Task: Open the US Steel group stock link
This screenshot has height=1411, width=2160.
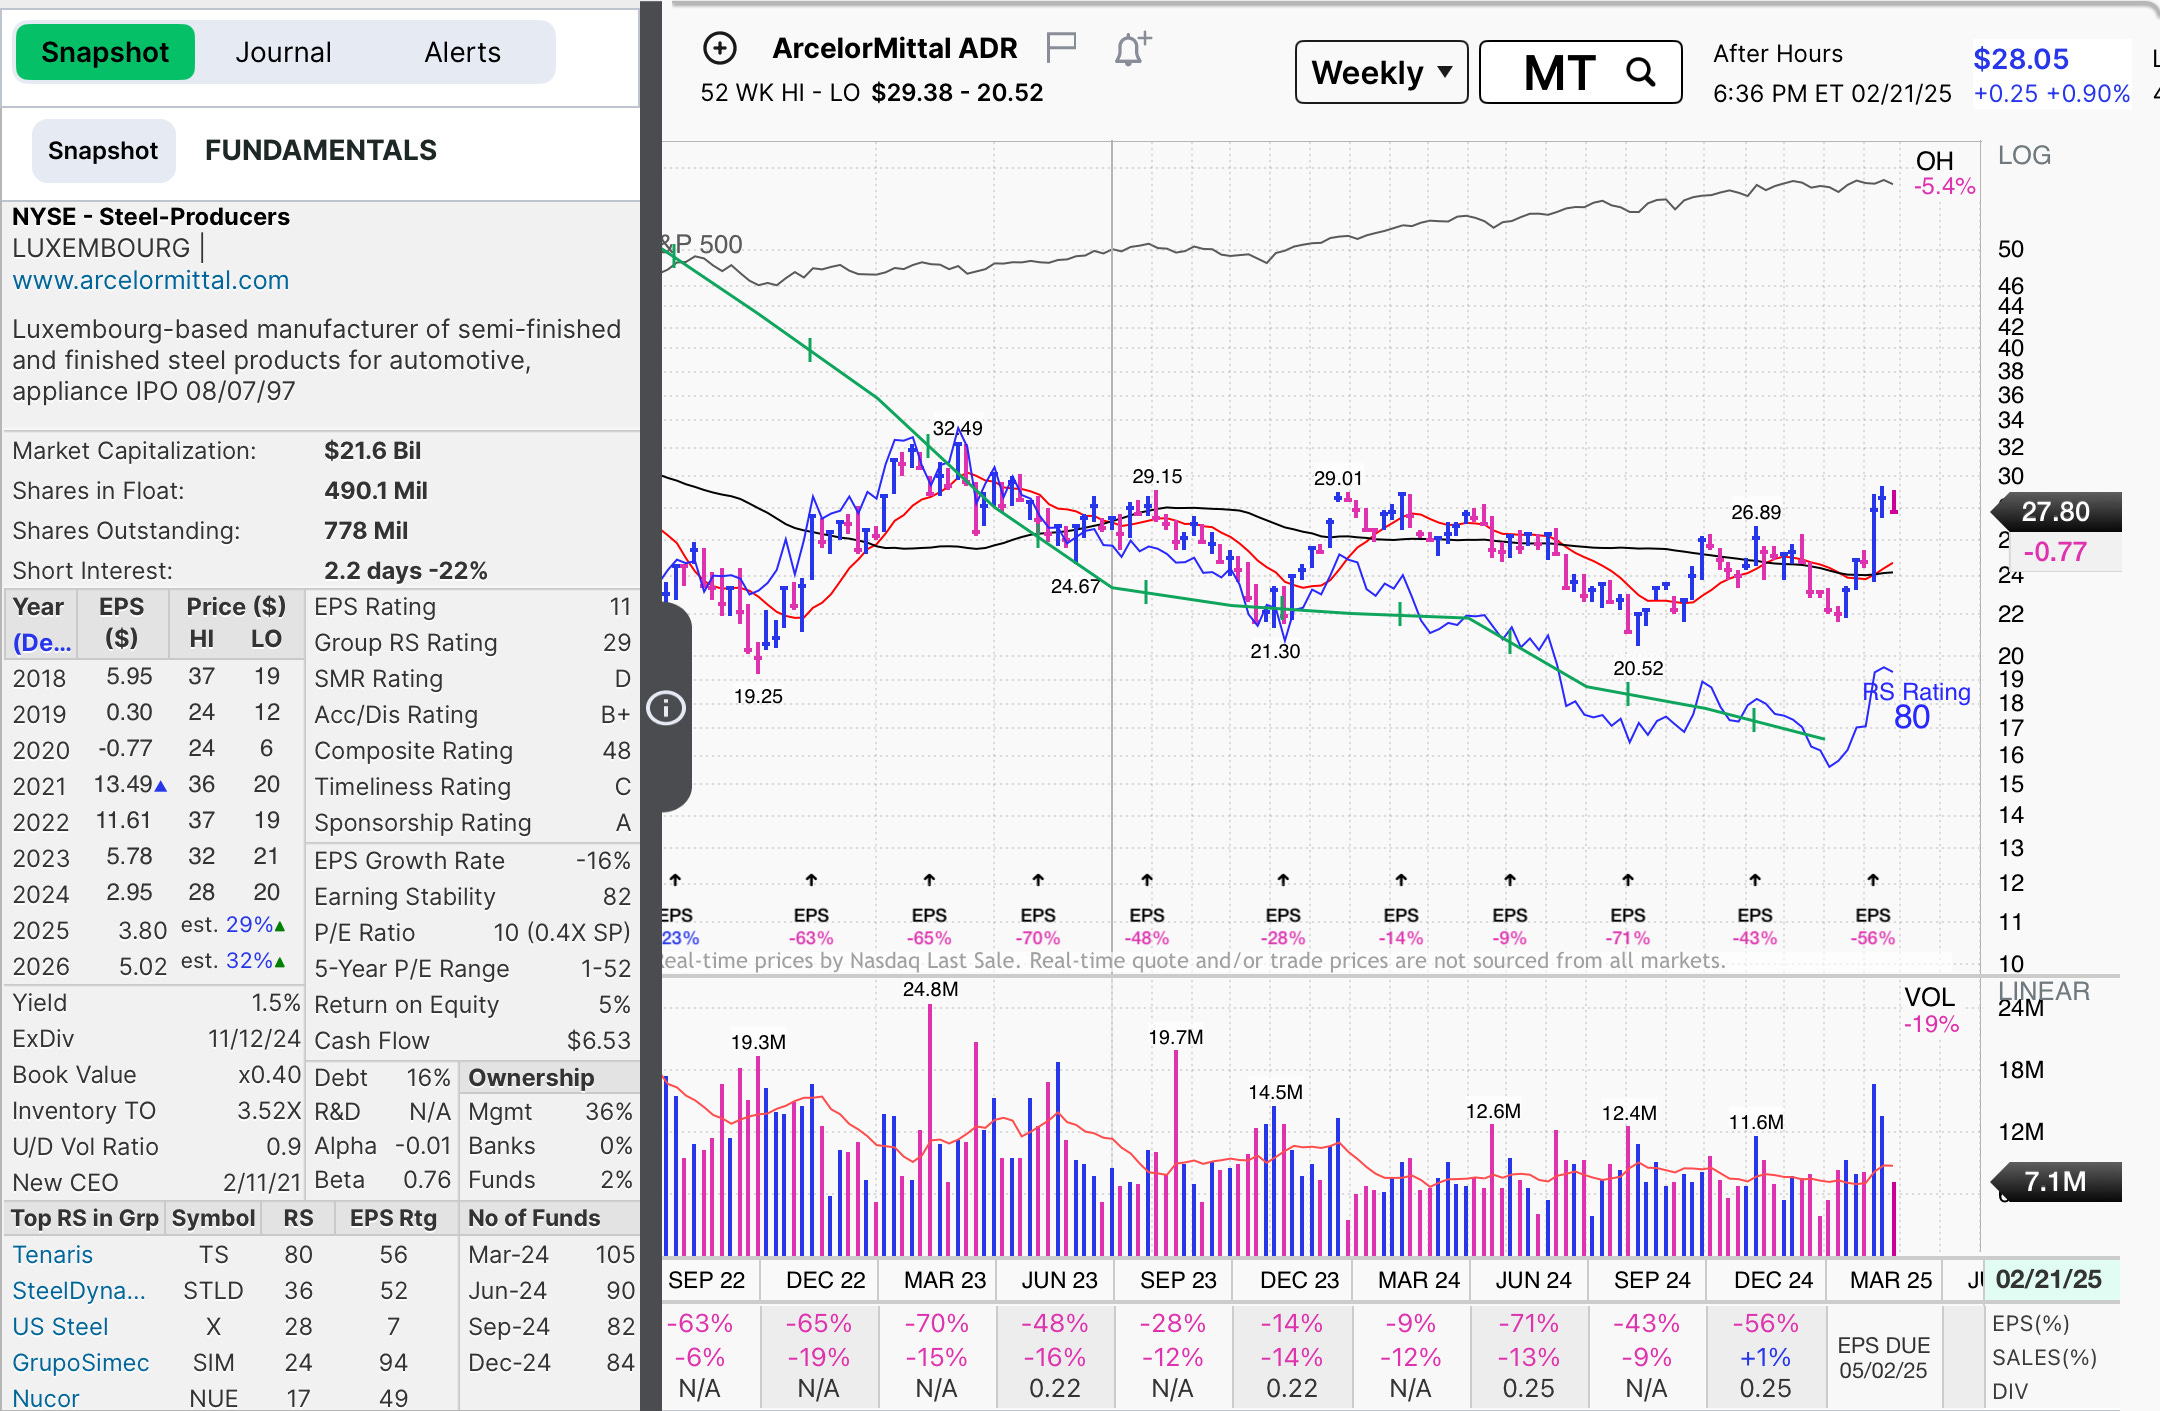Action: [x=60, y=1326]
